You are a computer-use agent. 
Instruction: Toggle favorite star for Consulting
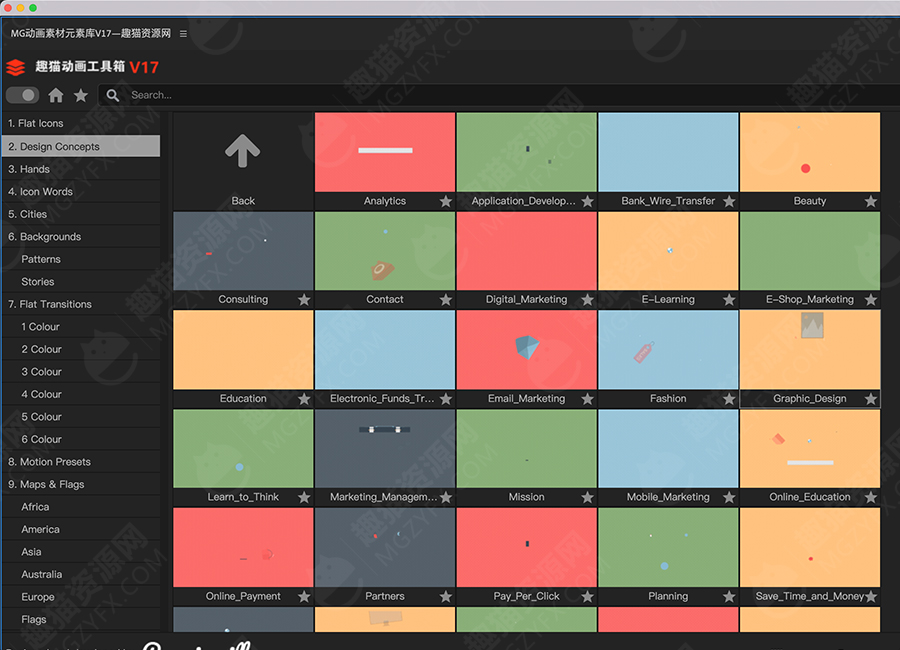point(304,300)
